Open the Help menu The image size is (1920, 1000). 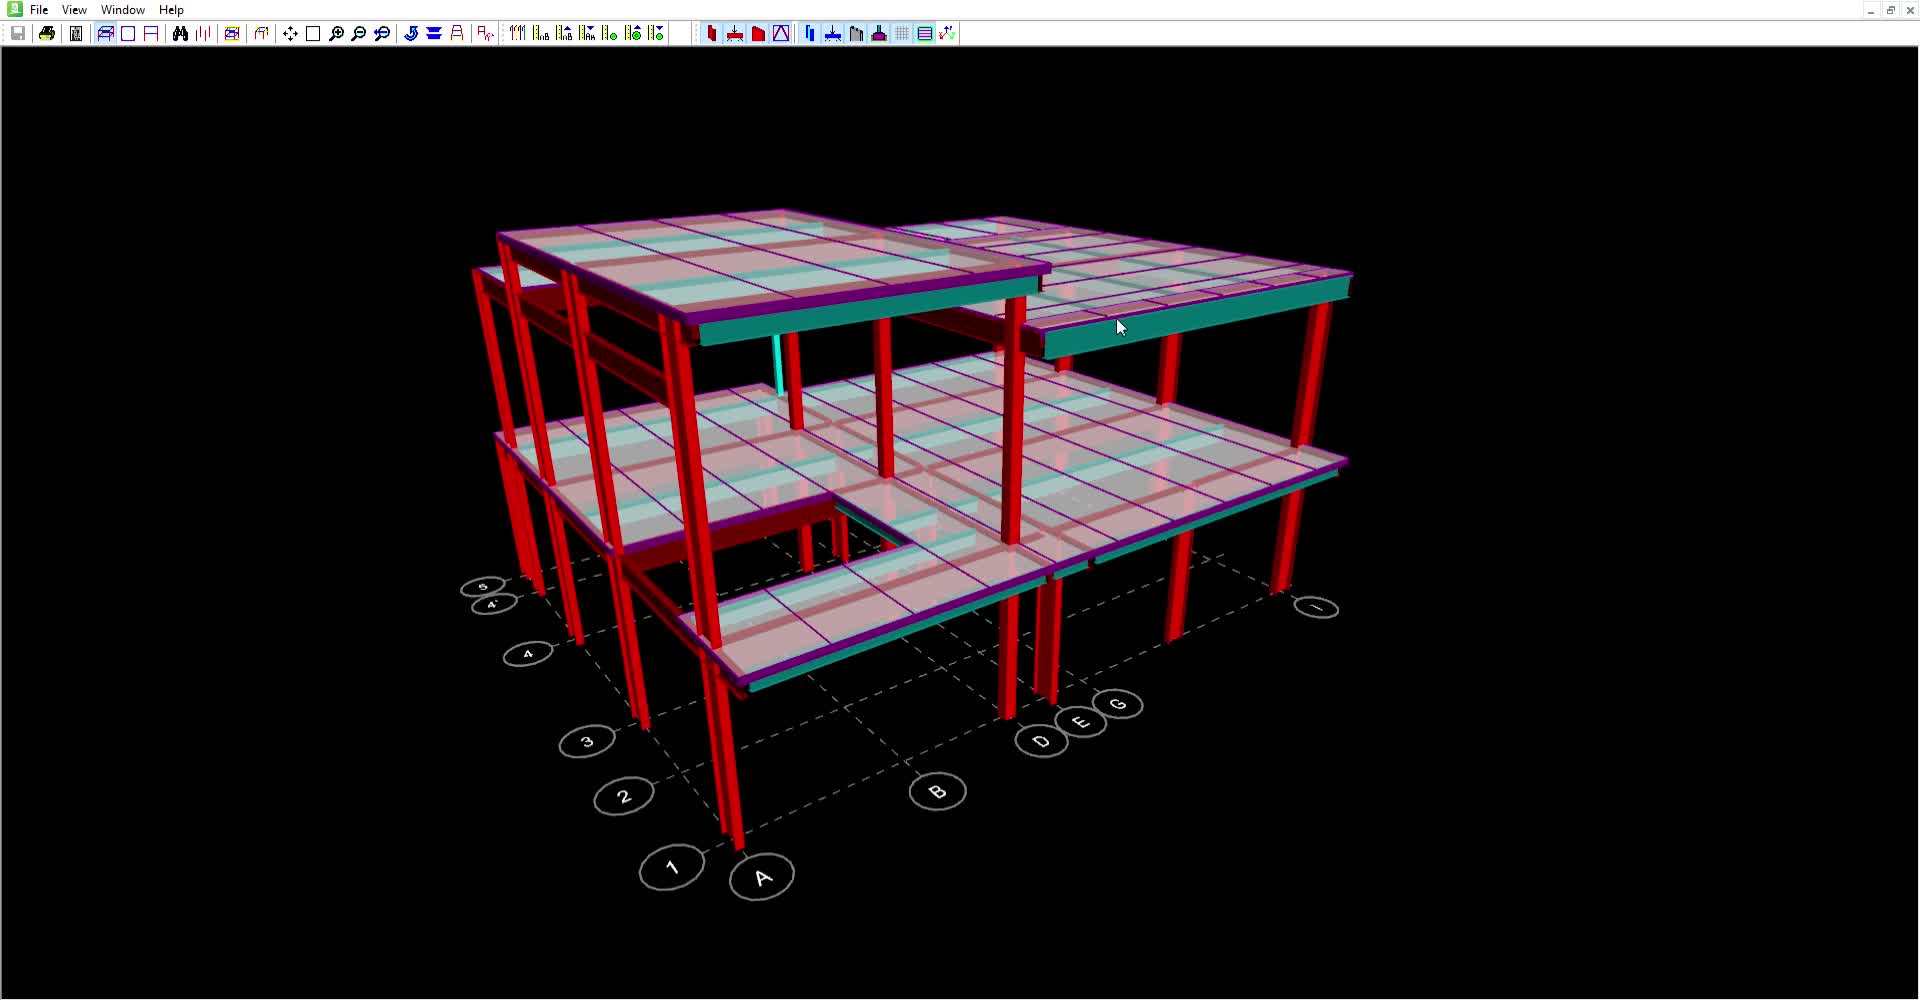point(171,10)
